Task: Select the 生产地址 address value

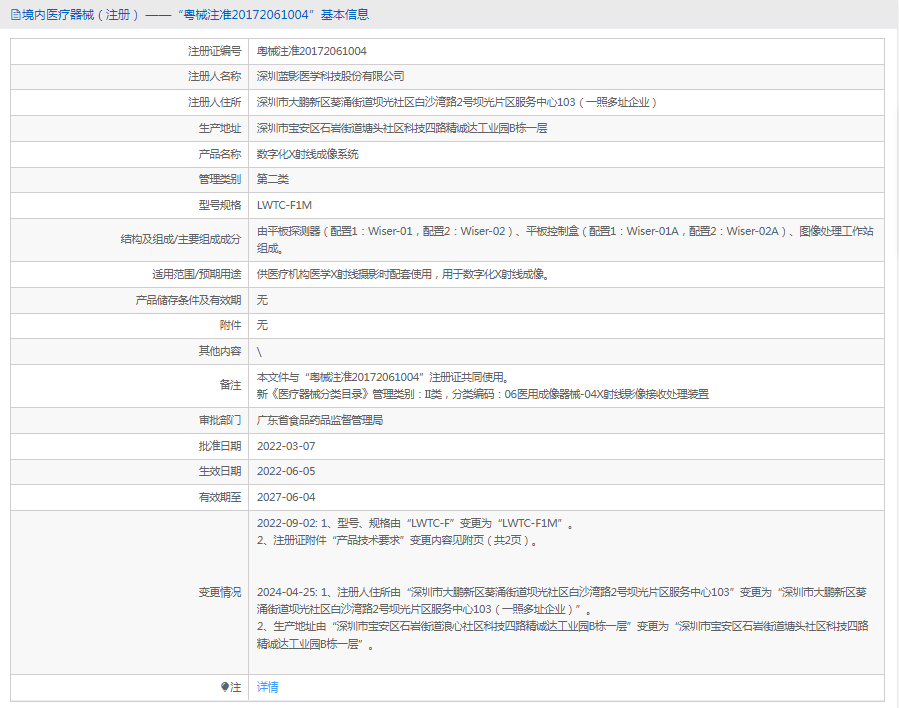Action: tap(402, 128)
